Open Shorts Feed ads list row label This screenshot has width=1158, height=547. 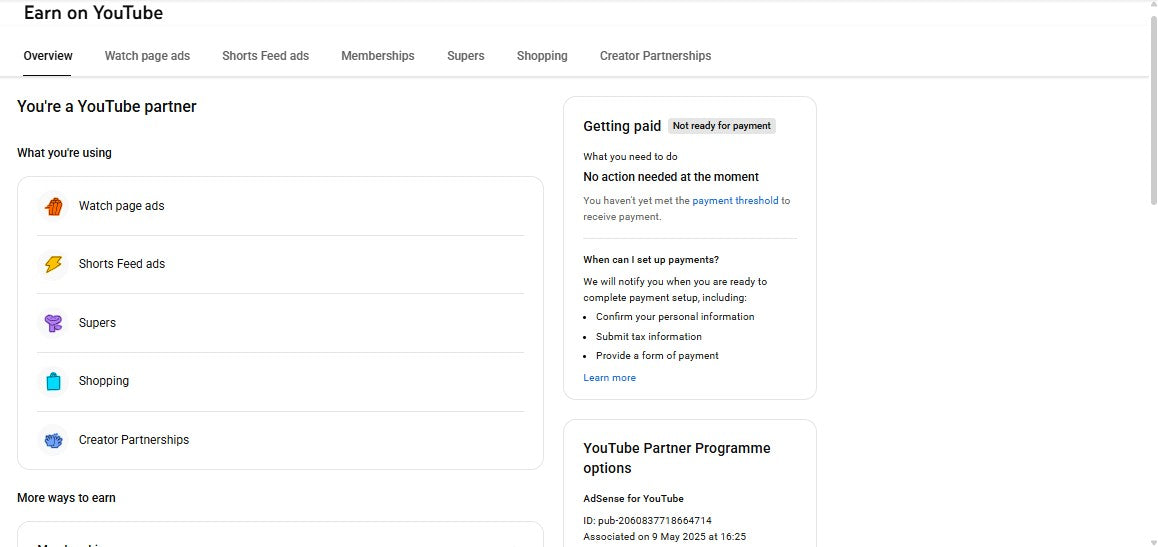click(122, 264)
